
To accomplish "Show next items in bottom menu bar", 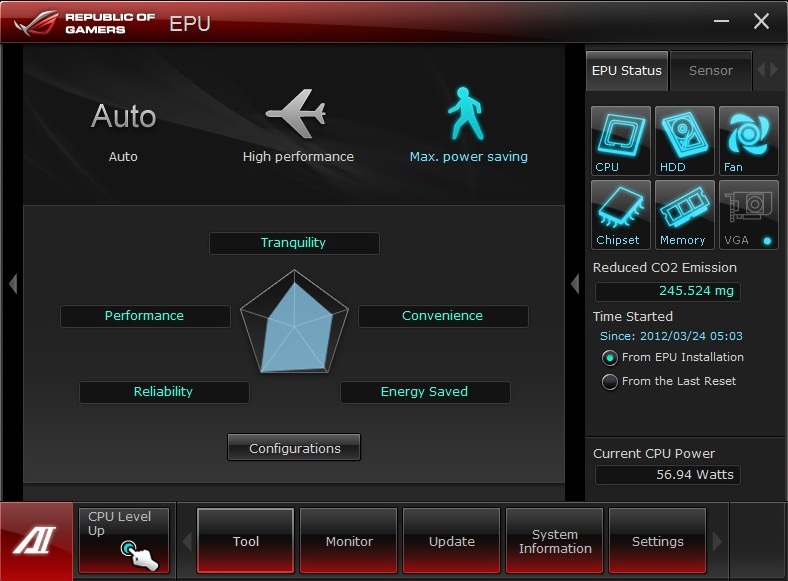I will (x=717, y=542).
